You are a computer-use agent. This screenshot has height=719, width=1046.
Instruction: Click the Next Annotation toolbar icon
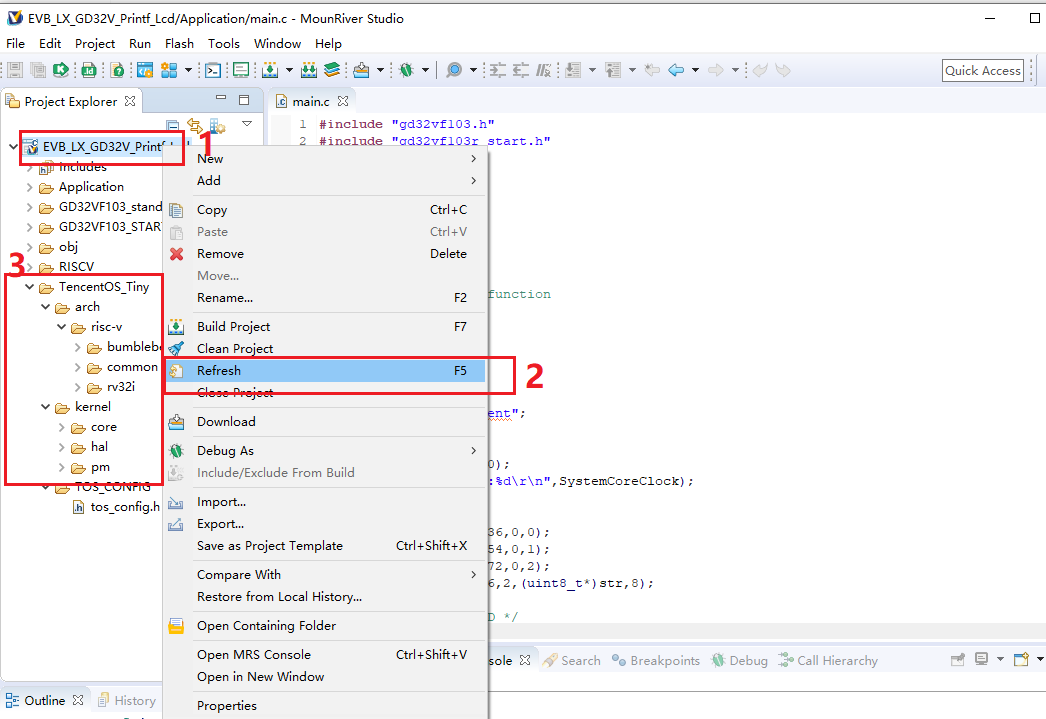point(573,70)
